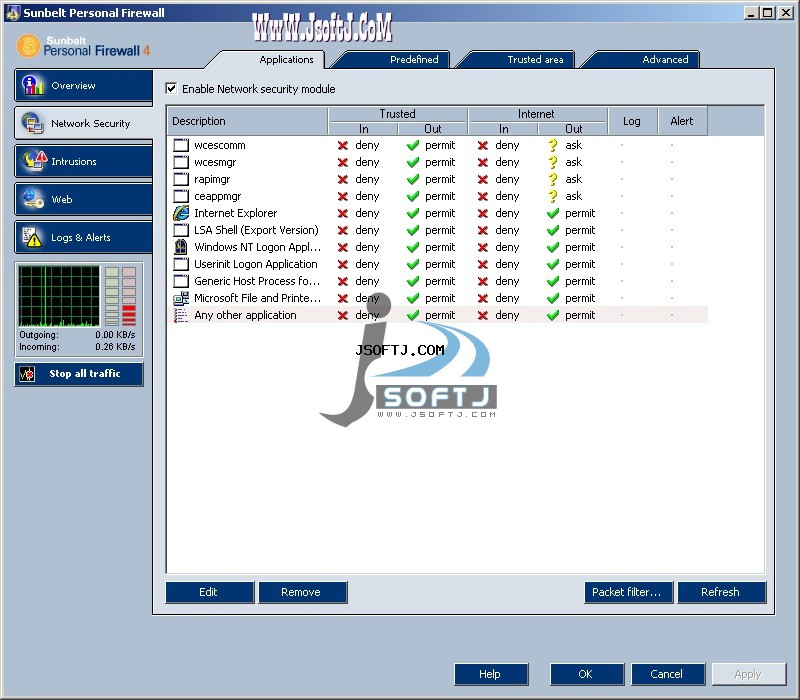800x700 pixels.
Task: Click the Trusted In column header
Action: click(x=363, y=129)
